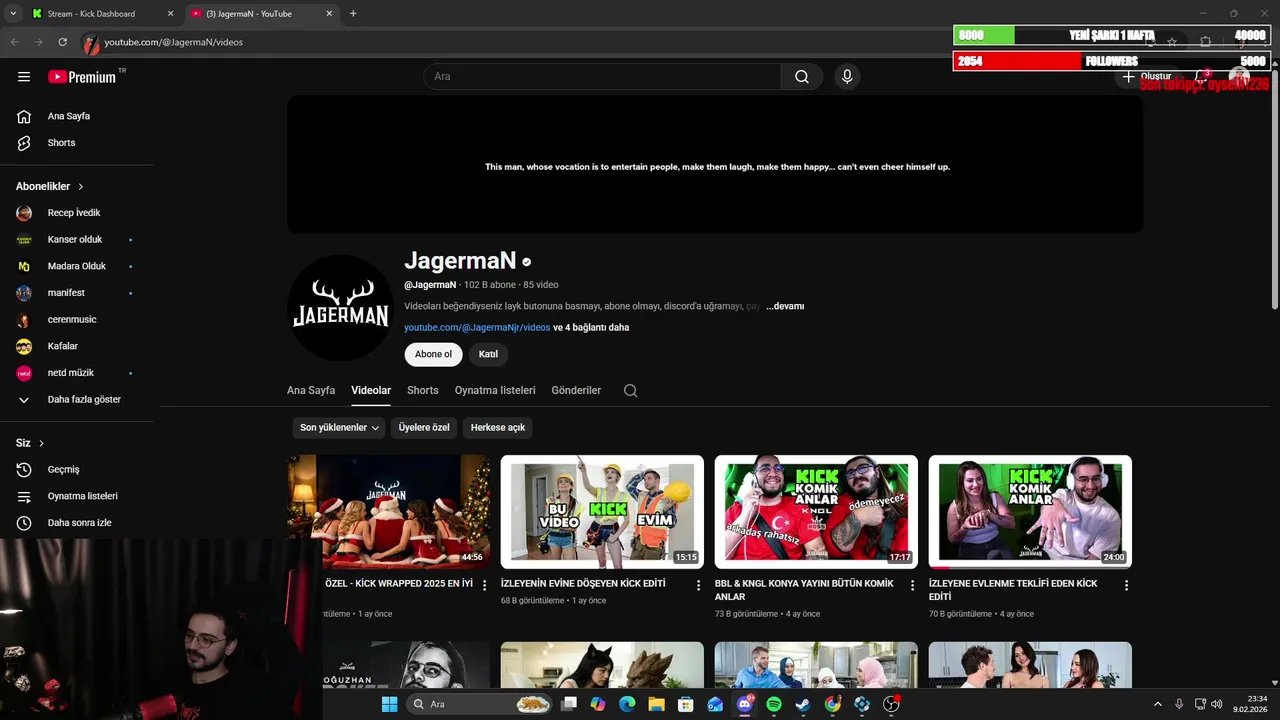Click the search magnifier button
The height and width of the screenshot is (720, 1280).
[802, 77]
